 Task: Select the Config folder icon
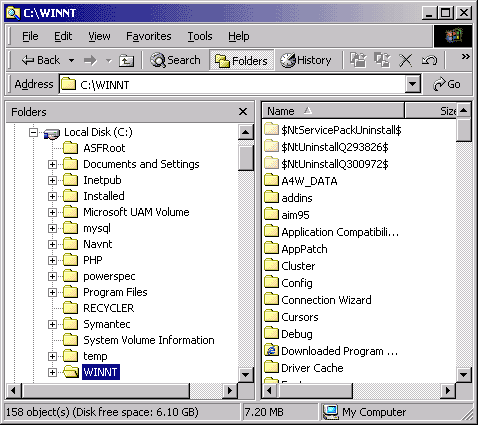point(271,282)
